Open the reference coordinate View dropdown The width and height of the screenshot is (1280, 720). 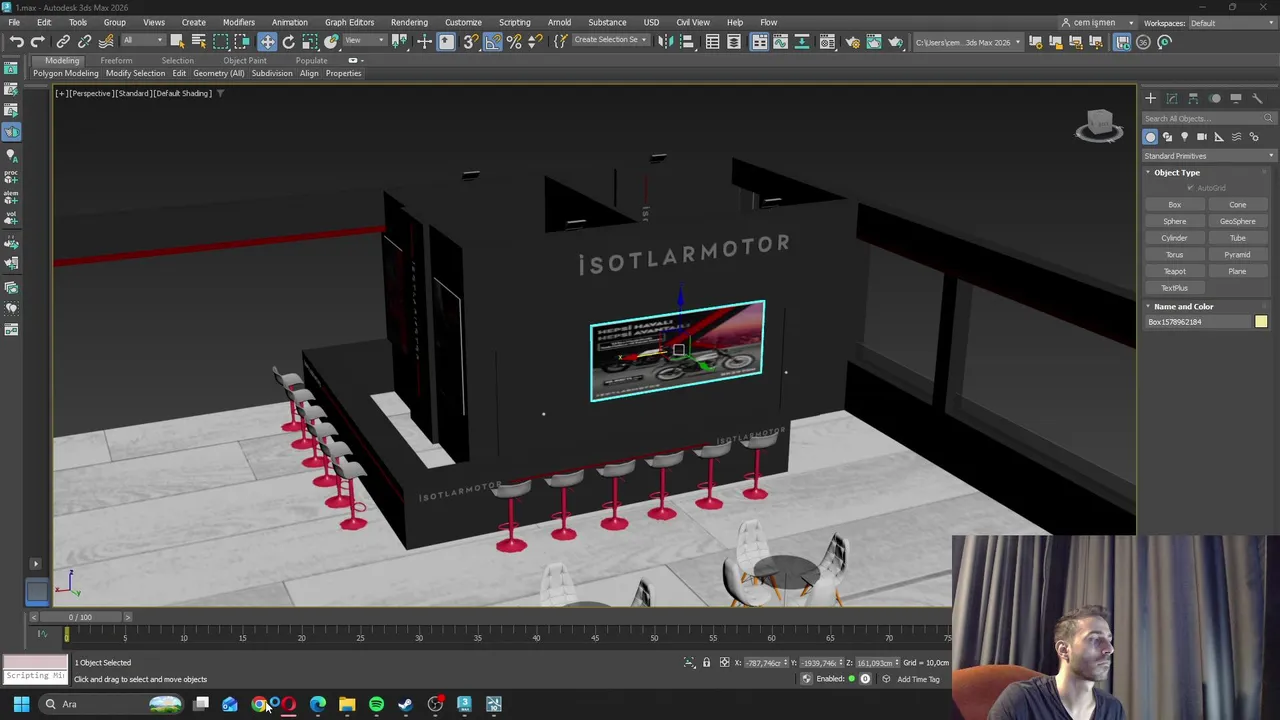365,41
